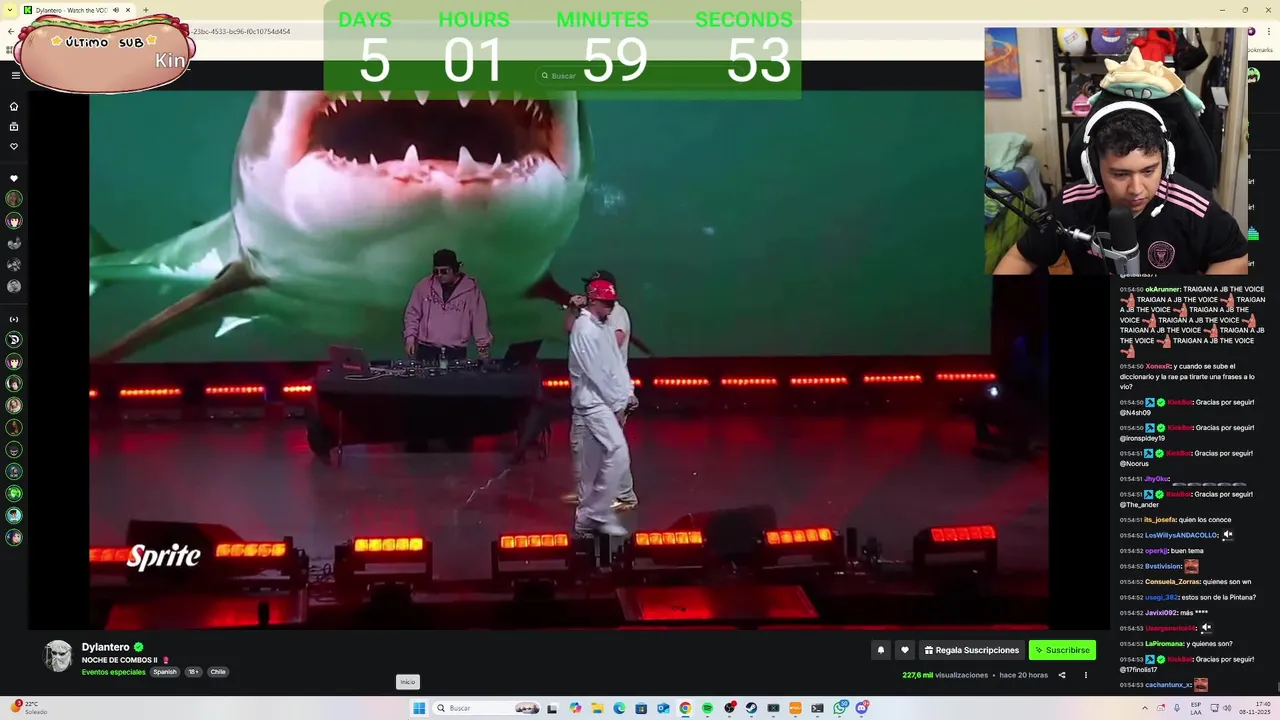Viewport: 1280px width, 720px height.
Task: Open the Kick sidebar hamburger menu
Action: (15, 75)
